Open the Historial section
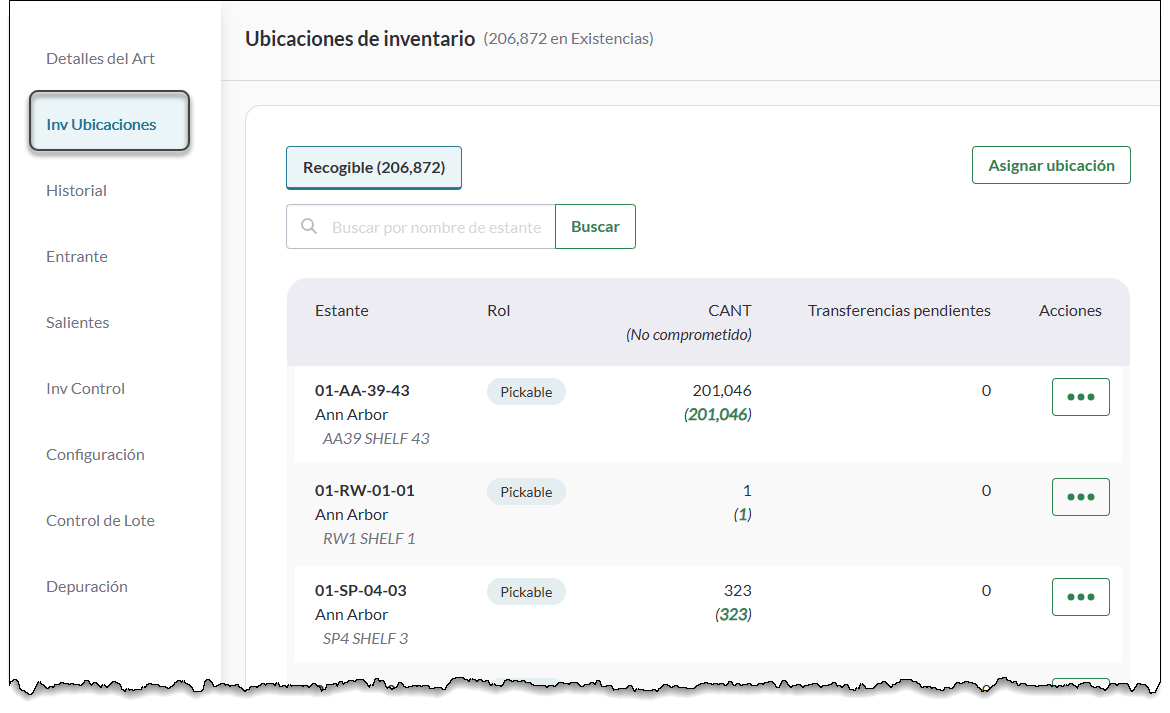Image resolution: width=1170 pixels, height=713 pixels. [x=76, y=190]
